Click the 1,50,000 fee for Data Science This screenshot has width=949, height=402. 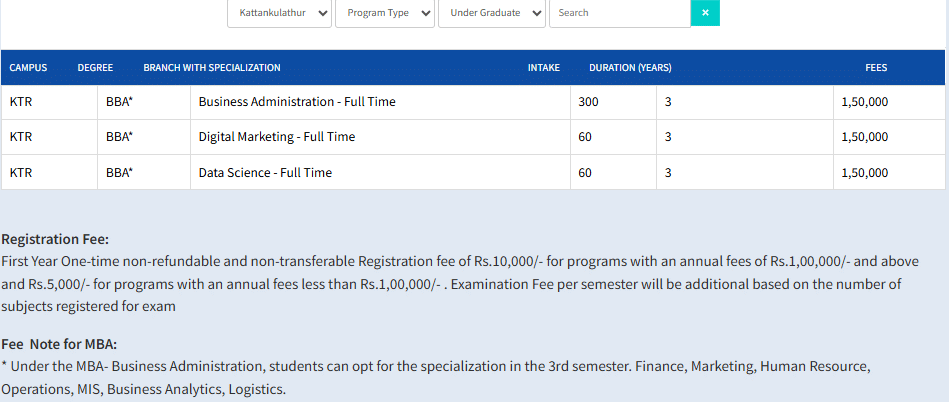point(865,172)
